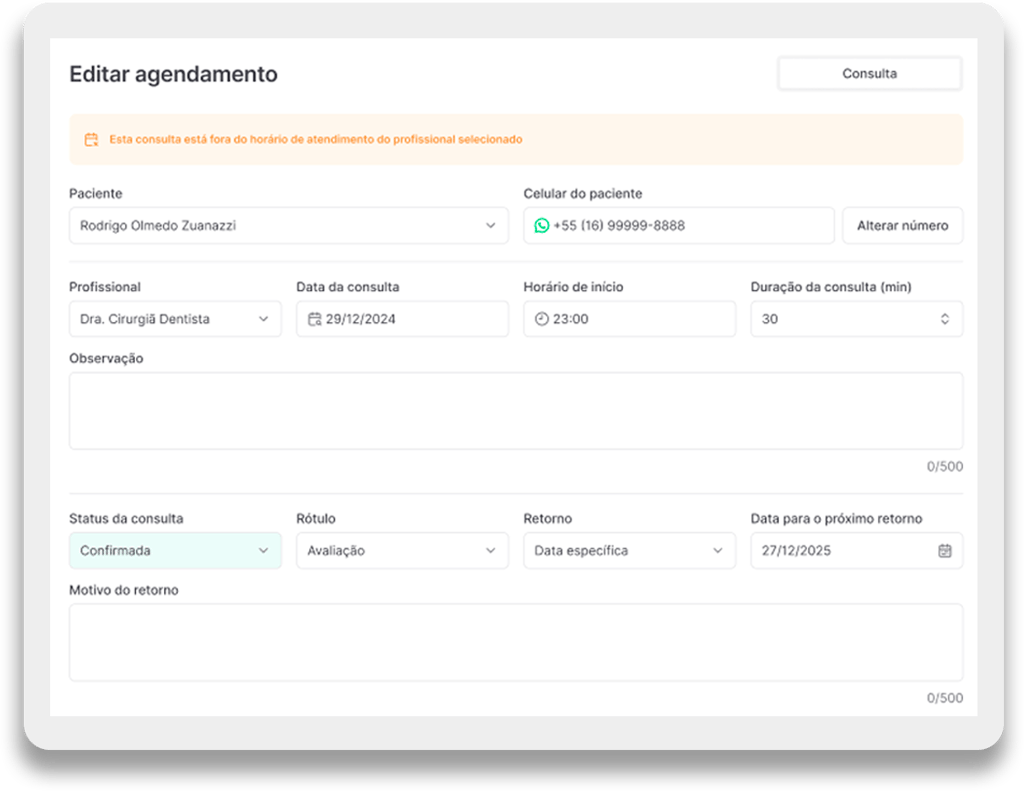
Task: Click the 'Data para o próximo retorno' label
Action: coord(836,519)
